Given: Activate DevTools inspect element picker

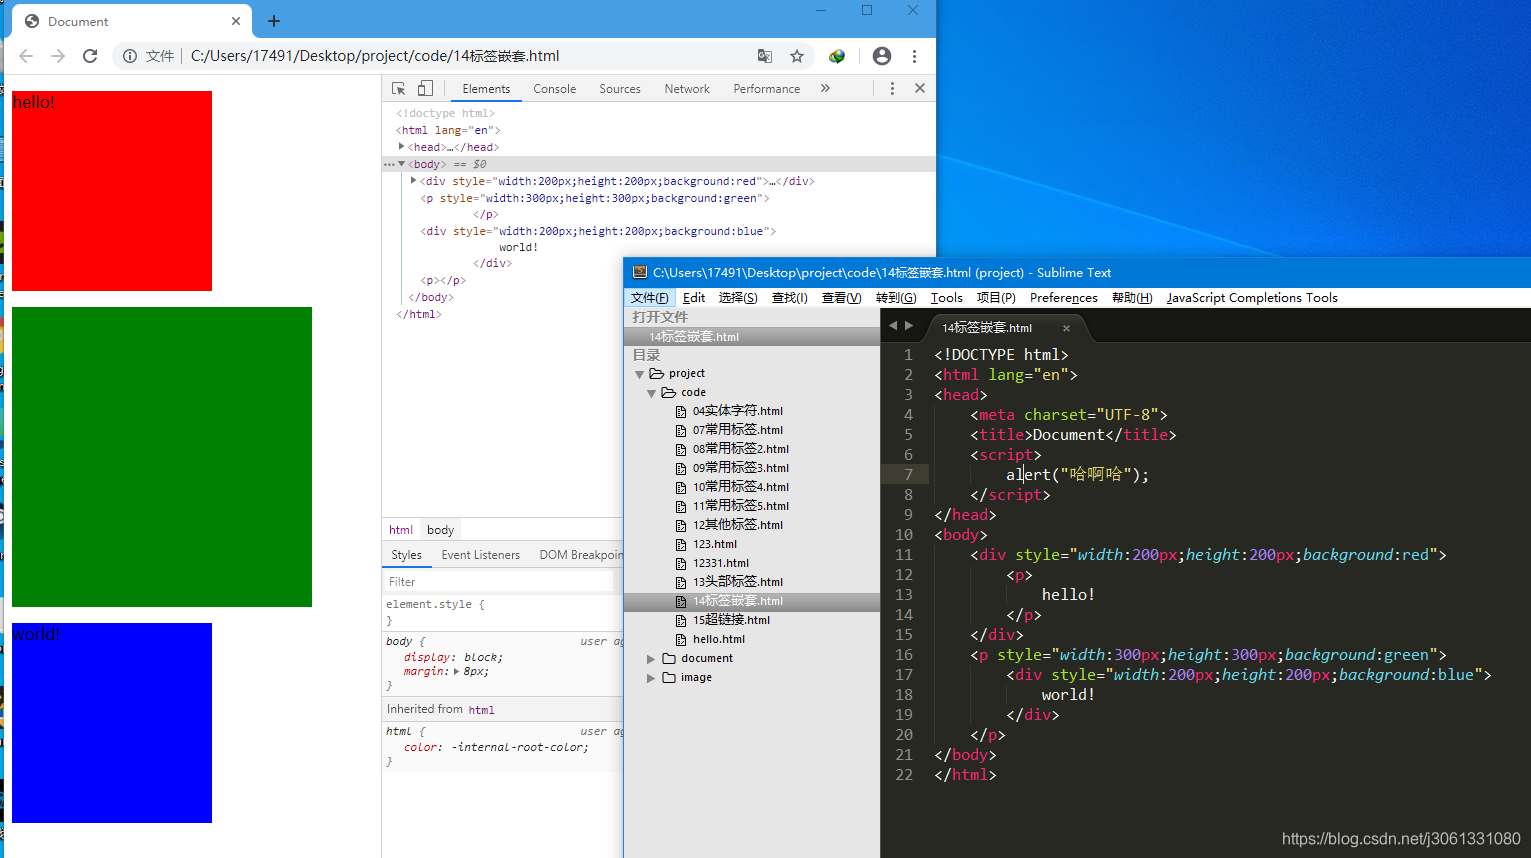Looking at the screenshot, I should click(399, 88).
